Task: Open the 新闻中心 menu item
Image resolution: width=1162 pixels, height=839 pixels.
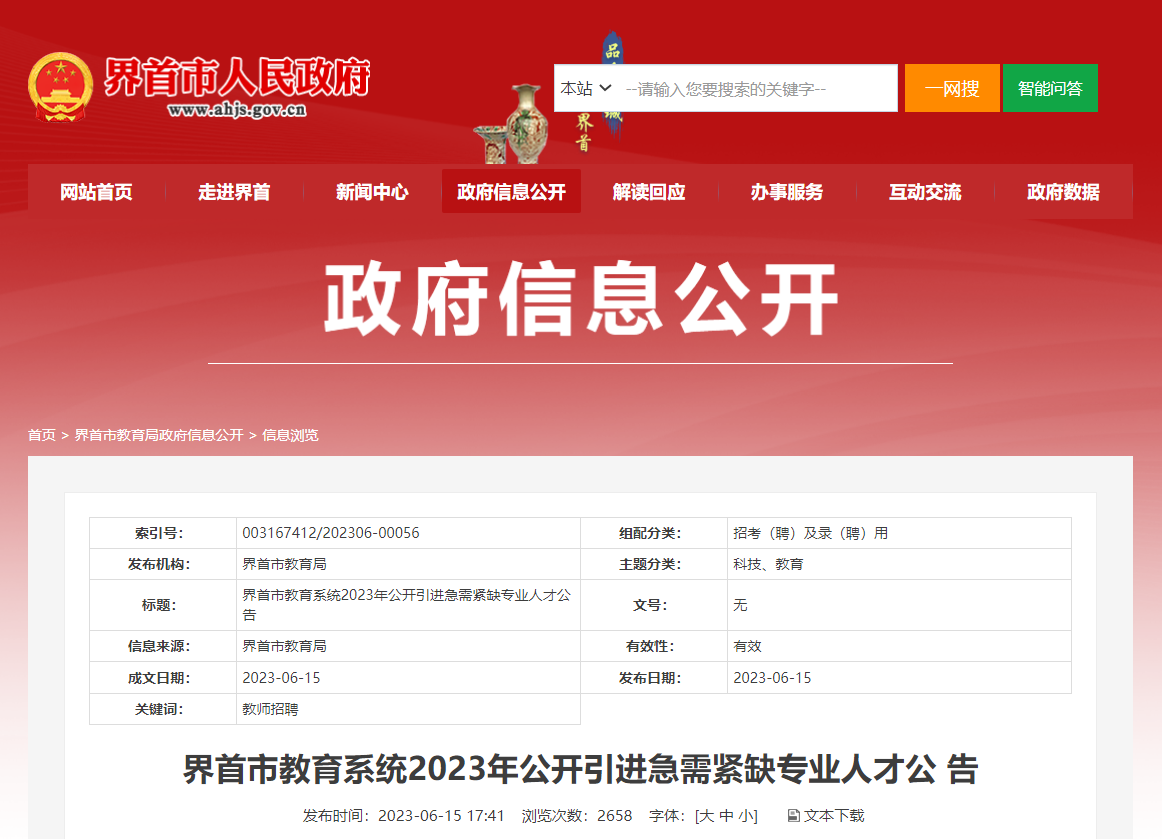Action: (372, 192)
